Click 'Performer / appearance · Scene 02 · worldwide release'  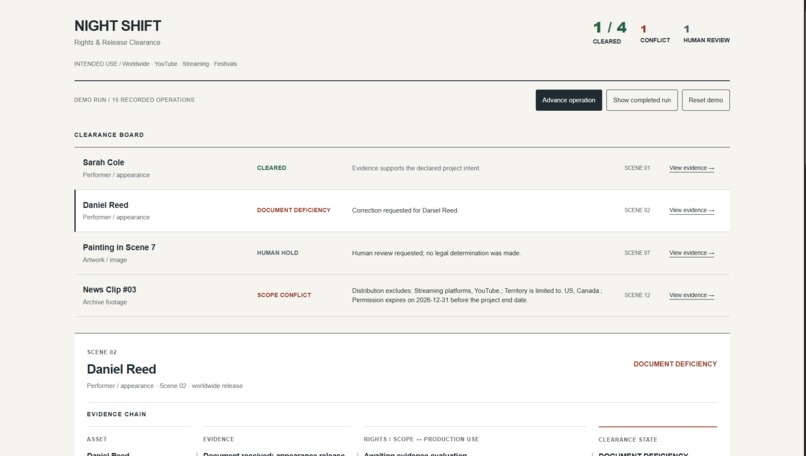tap(164, 386)
